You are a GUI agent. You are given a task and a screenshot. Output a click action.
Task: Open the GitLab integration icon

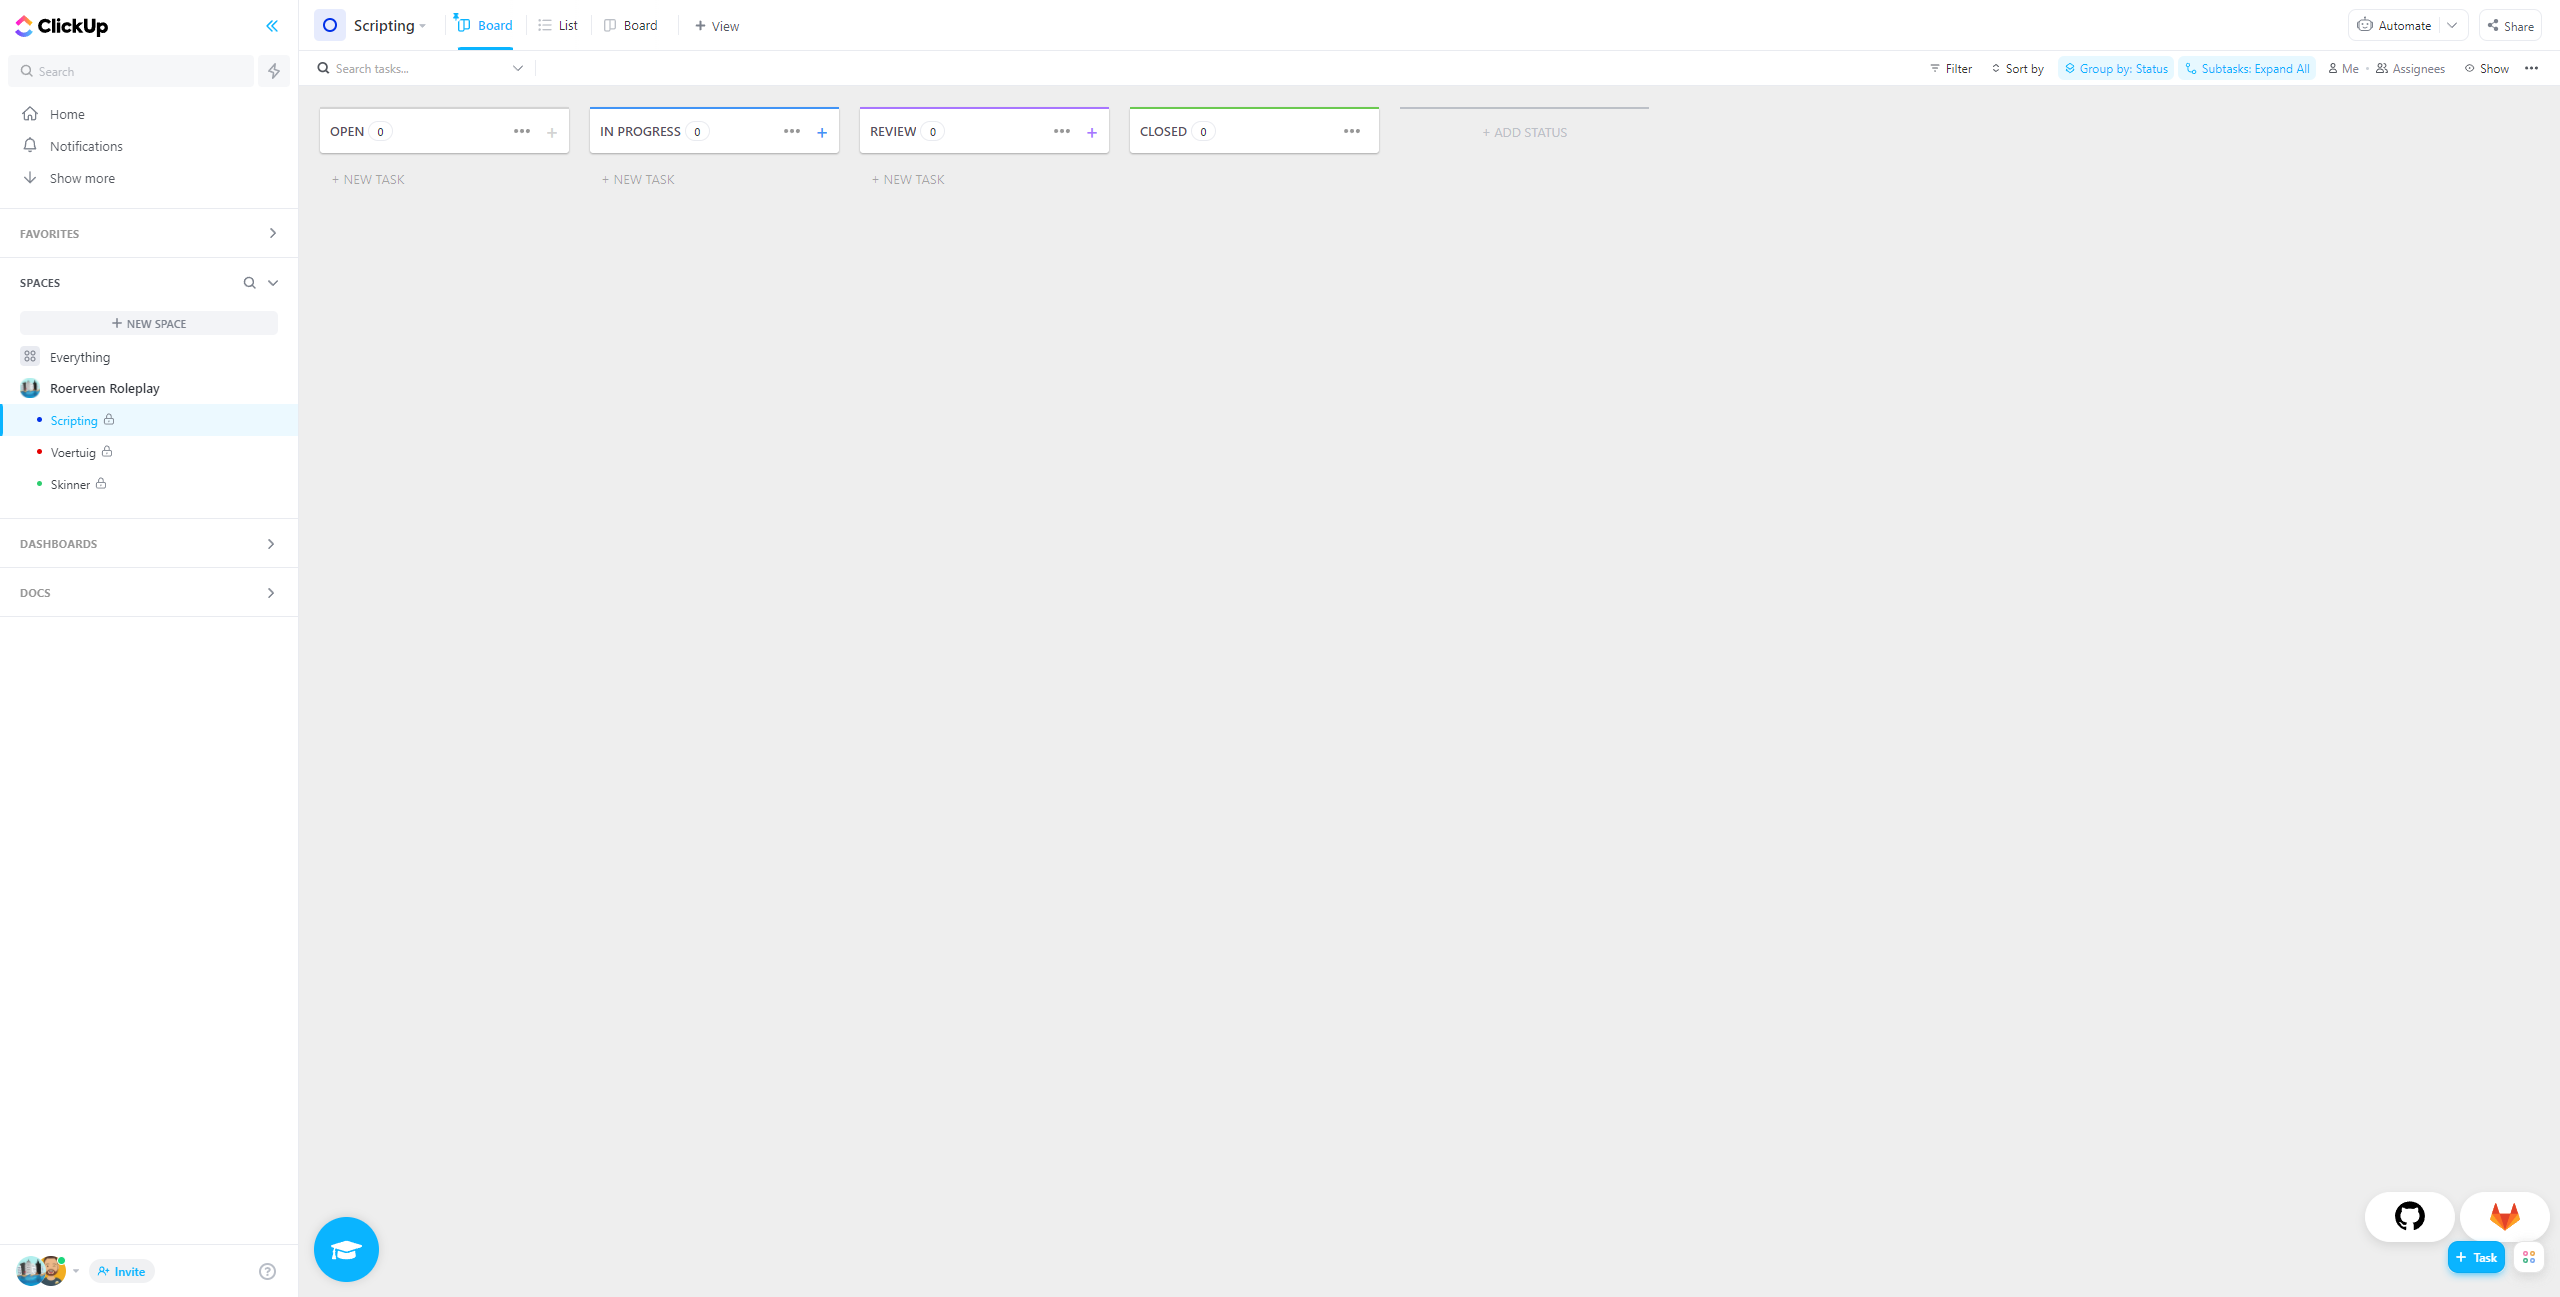[2504, 1216]
